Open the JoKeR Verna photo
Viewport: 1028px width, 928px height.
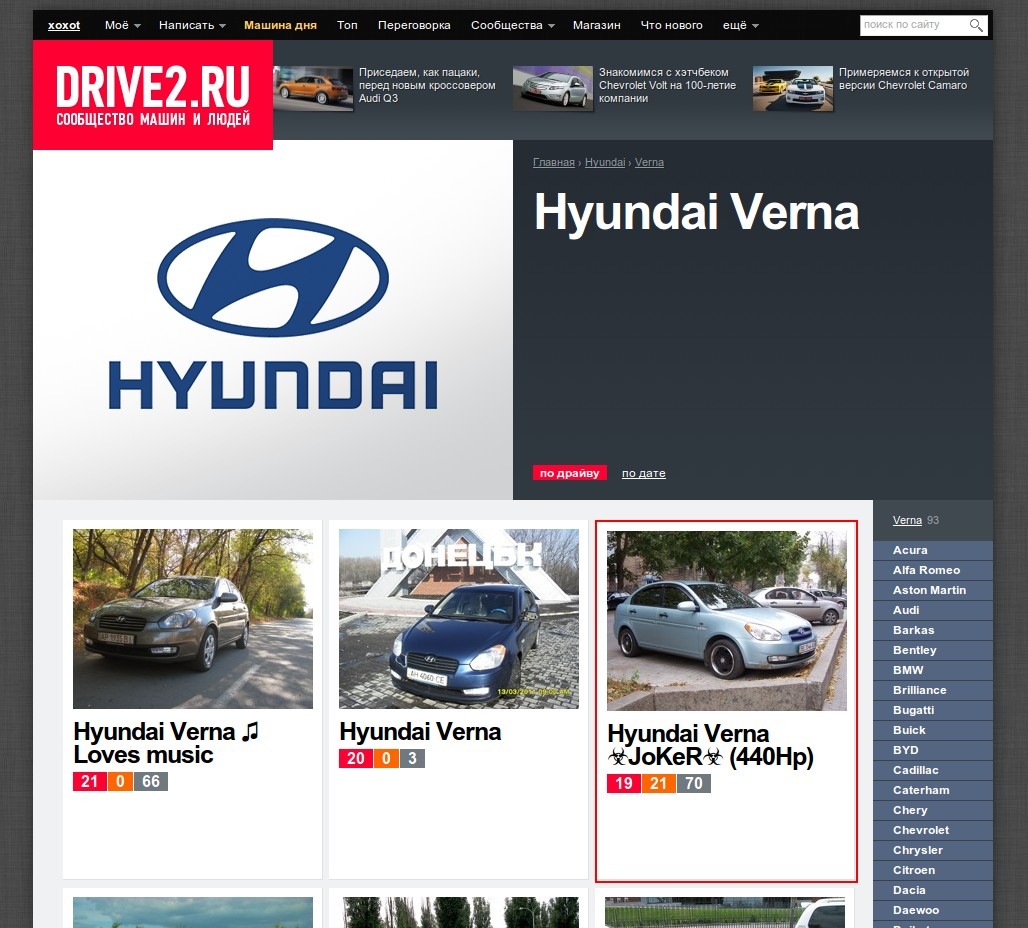click(x=726, y=620)
